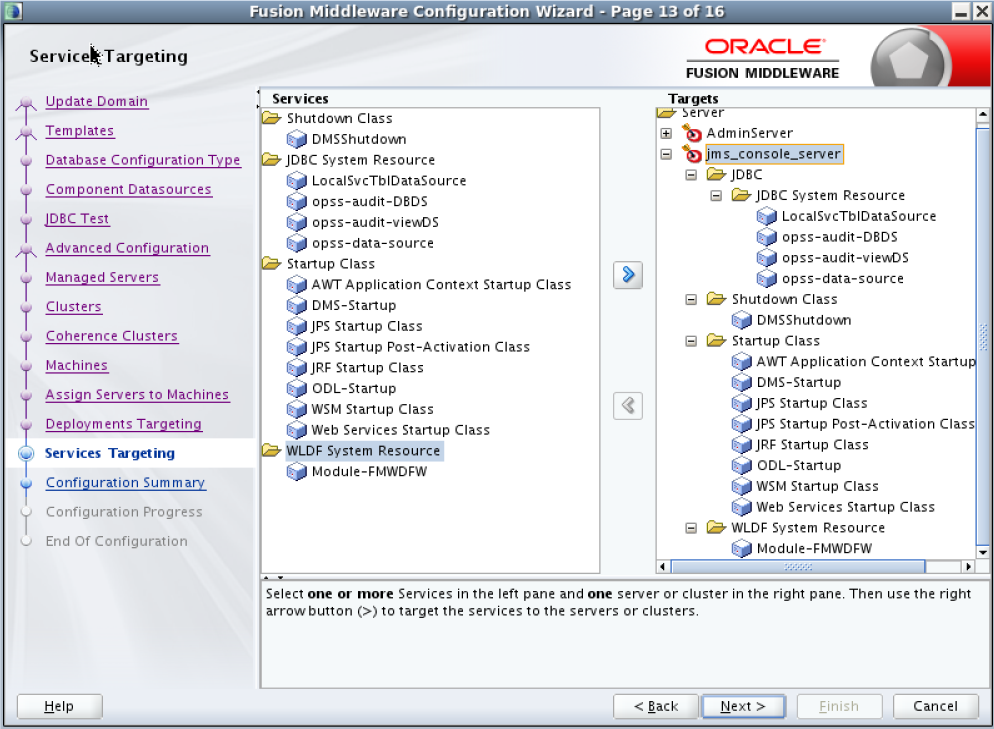This screenshot has height=729, width=994.
Task: Click the Module-FMWDFW cube icon in Targets
Action: (742, 548)
